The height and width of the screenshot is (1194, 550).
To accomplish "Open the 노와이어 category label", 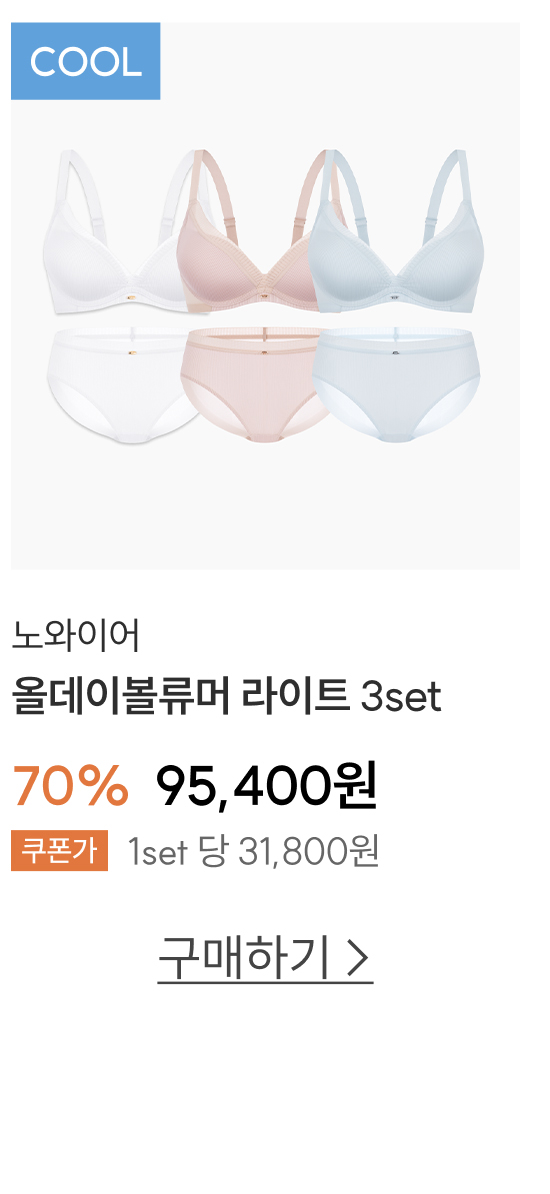I will tap(76, 637).
